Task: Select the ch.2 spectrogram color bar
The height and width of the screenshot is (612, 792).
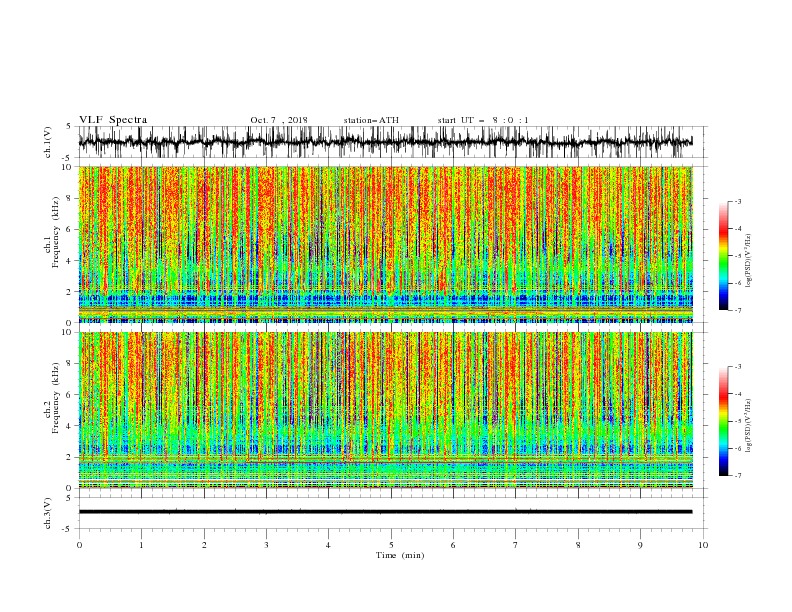Action: (x=723, y=421)
